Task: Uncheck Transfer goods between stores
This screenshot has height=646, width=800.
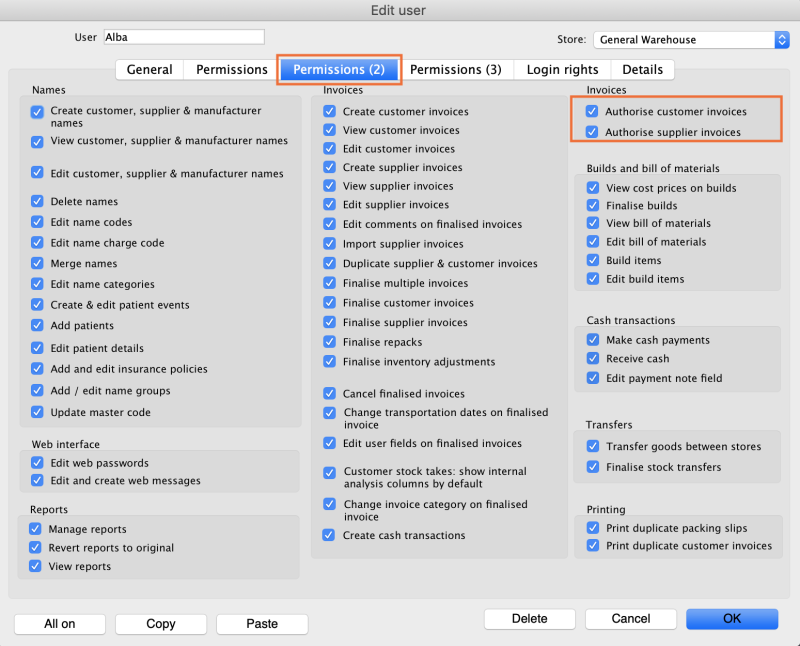Action: 592,447
